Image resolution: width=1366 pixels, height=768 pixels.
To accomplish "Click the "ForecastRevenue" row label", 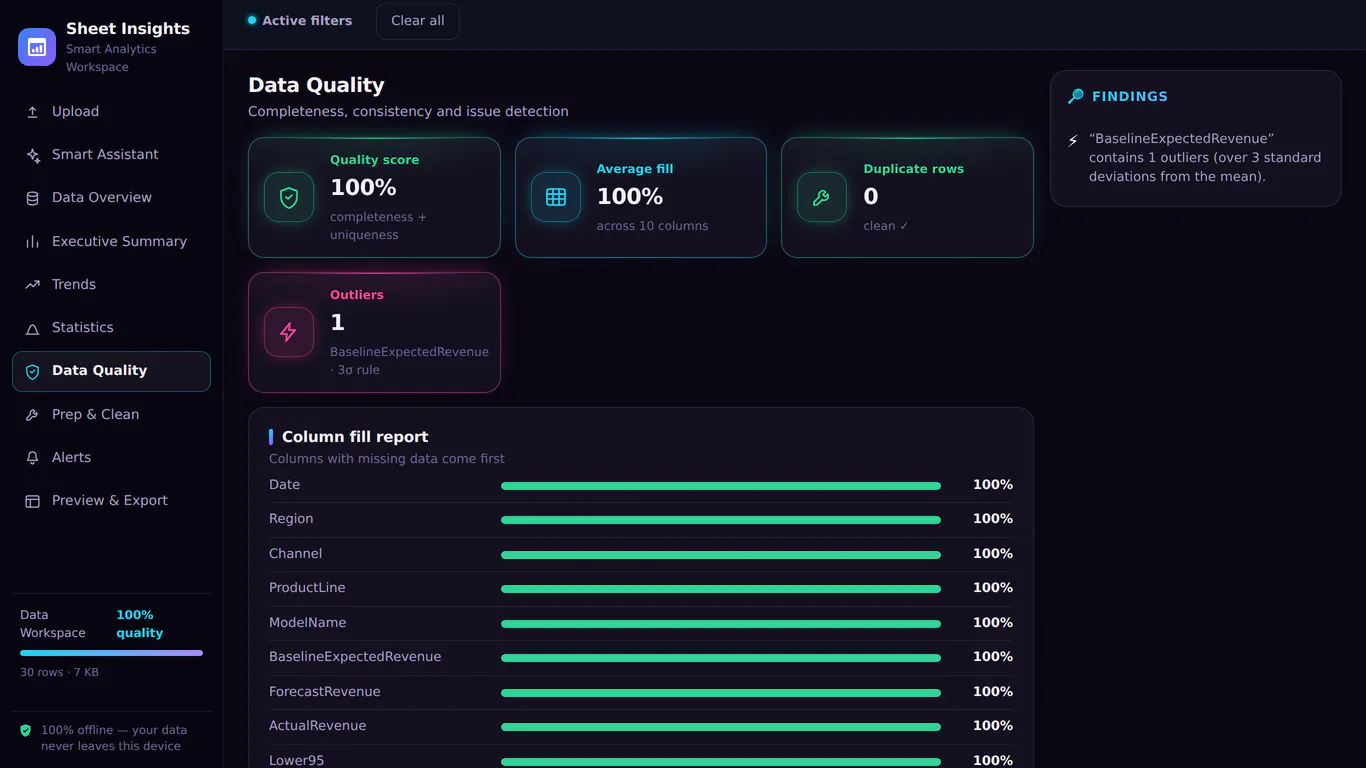I will pos(324,692).
